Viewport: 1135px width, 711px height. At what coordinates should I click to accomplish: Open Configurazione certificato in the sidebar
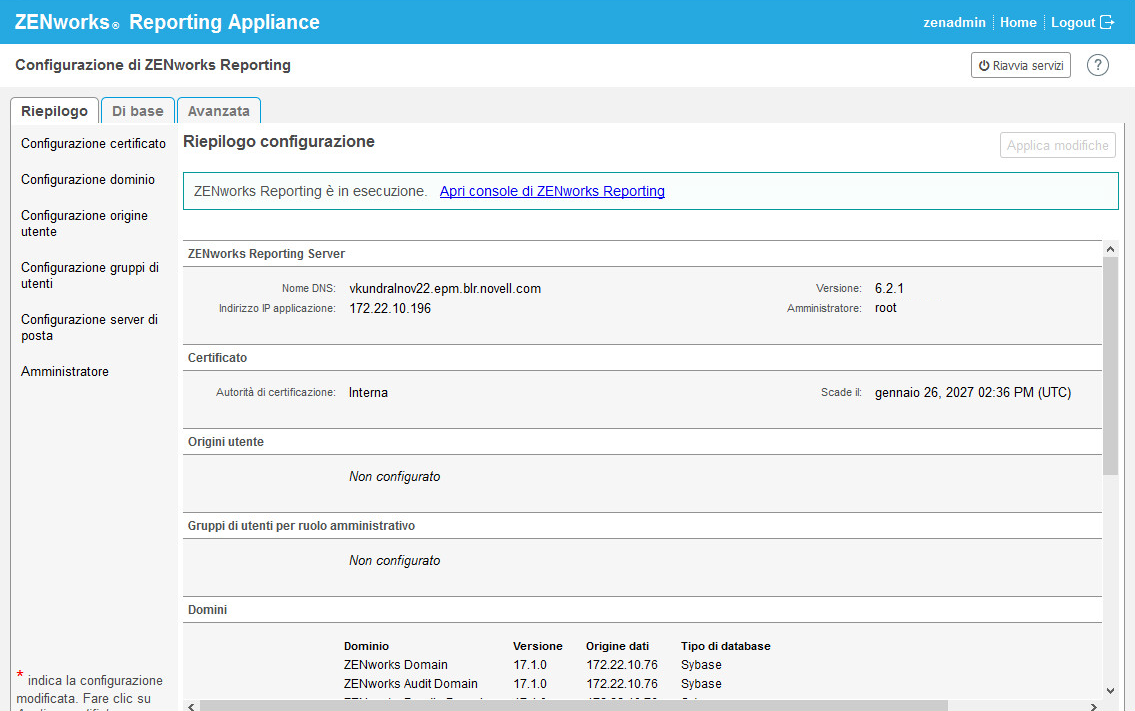click(x=93, y=143)
